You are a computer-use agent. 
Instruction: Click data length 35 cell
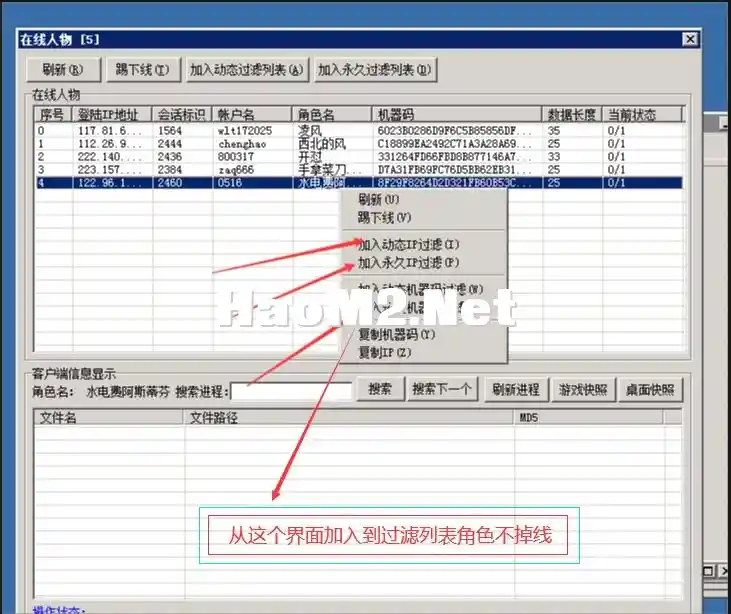pos(554,131)
